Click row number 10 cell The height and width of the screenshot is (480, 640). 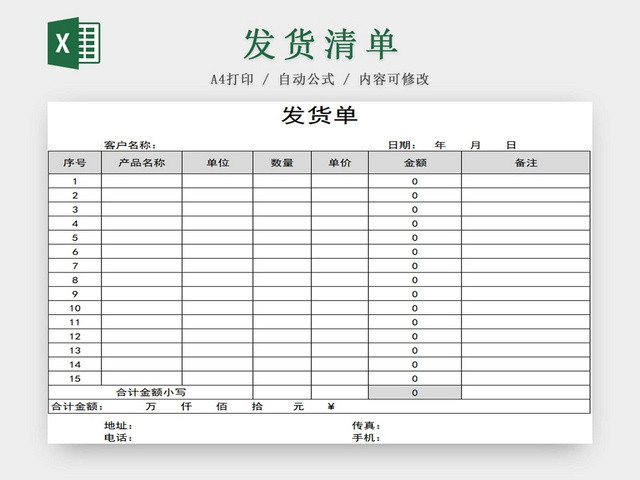pyautogui.click(x=75, y=308)
